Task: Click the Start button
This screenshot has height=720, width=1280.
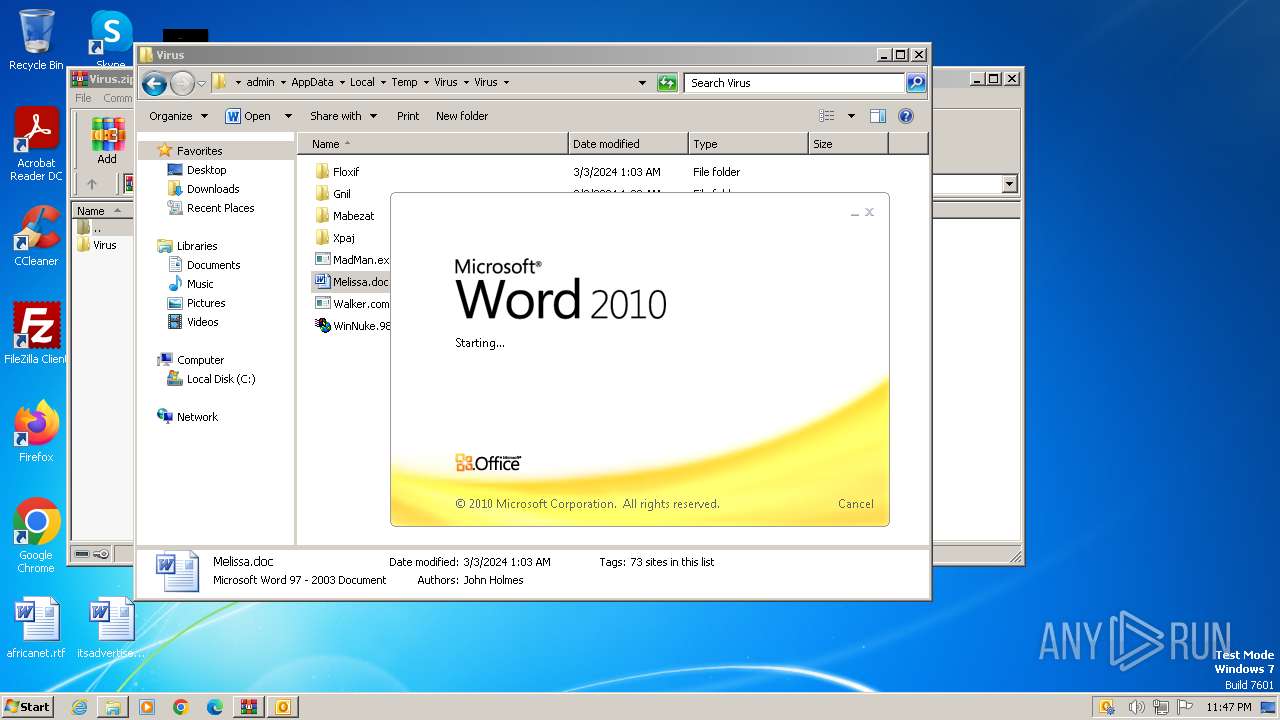Action: tap(28, 707)
